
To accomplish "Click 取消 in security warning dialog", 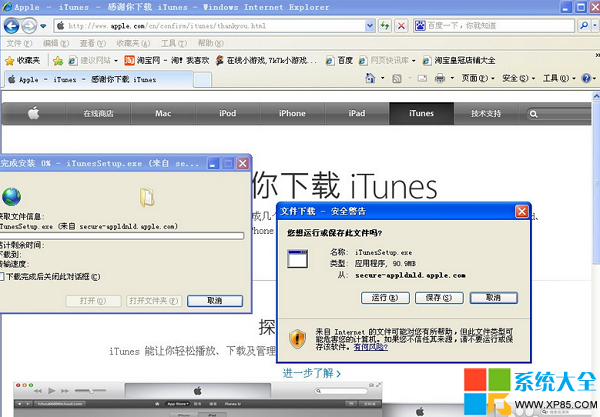I will 494,298.
